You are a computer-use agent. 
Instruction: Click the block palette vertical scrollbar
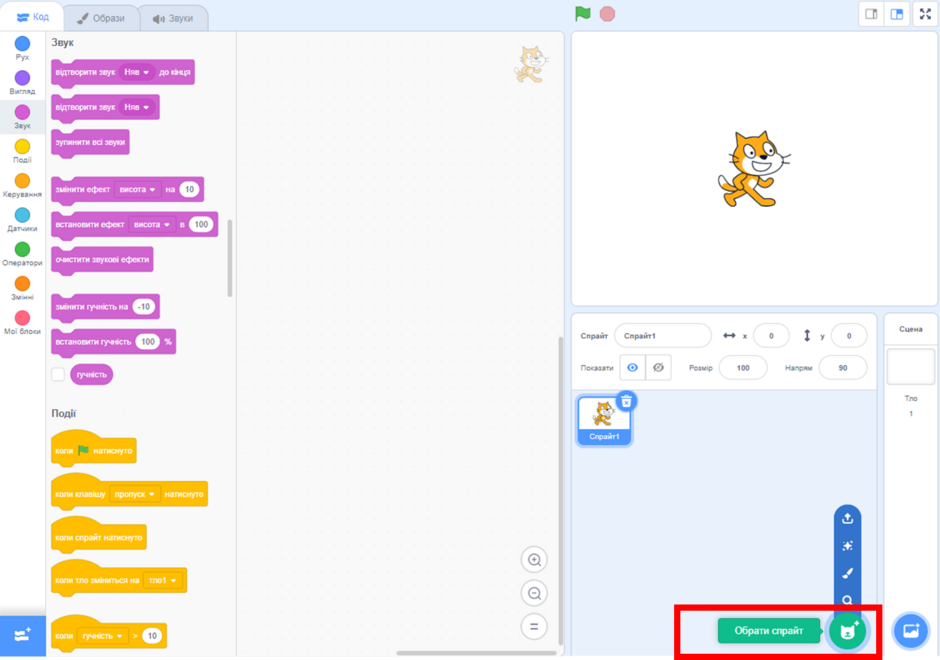tap(230, 258)
